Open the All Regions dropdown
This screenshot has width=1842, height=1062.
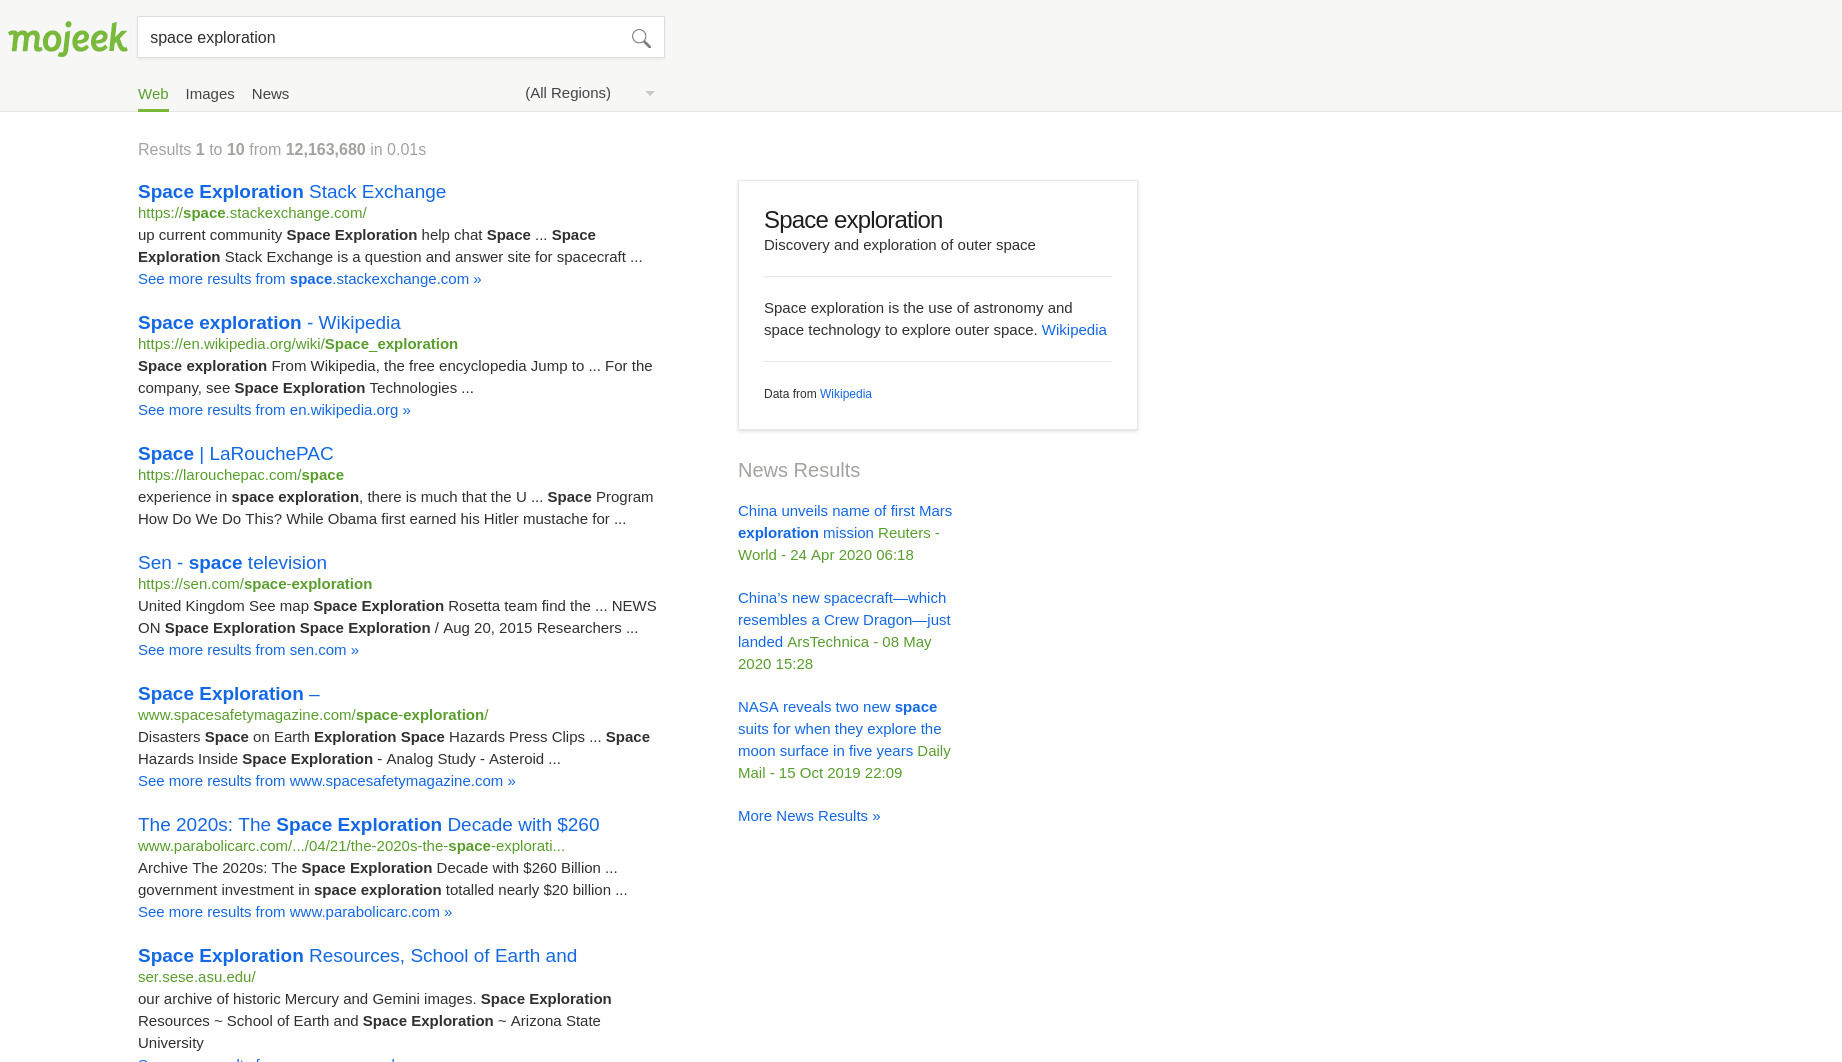(x=590, y=93)
